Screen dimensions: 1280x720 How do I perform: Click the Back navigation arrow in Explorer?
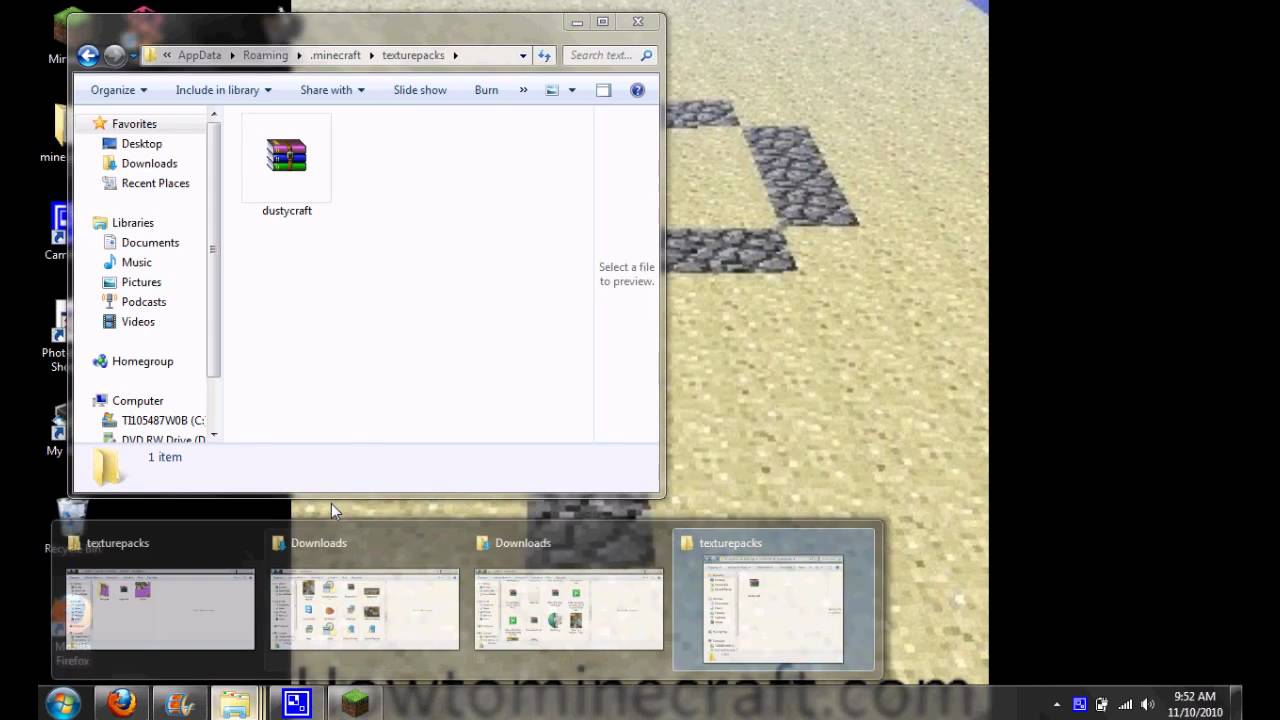(88, 56)
